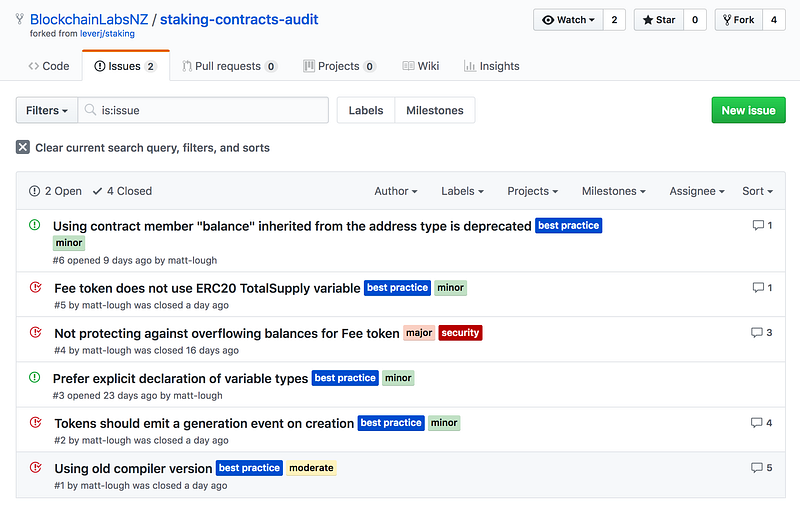Switch to the Code tab

pos(49,66)
